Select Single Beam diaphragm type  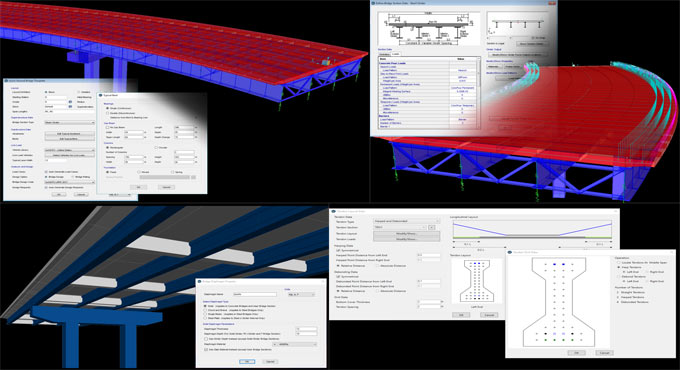click(x=205, y=314)
